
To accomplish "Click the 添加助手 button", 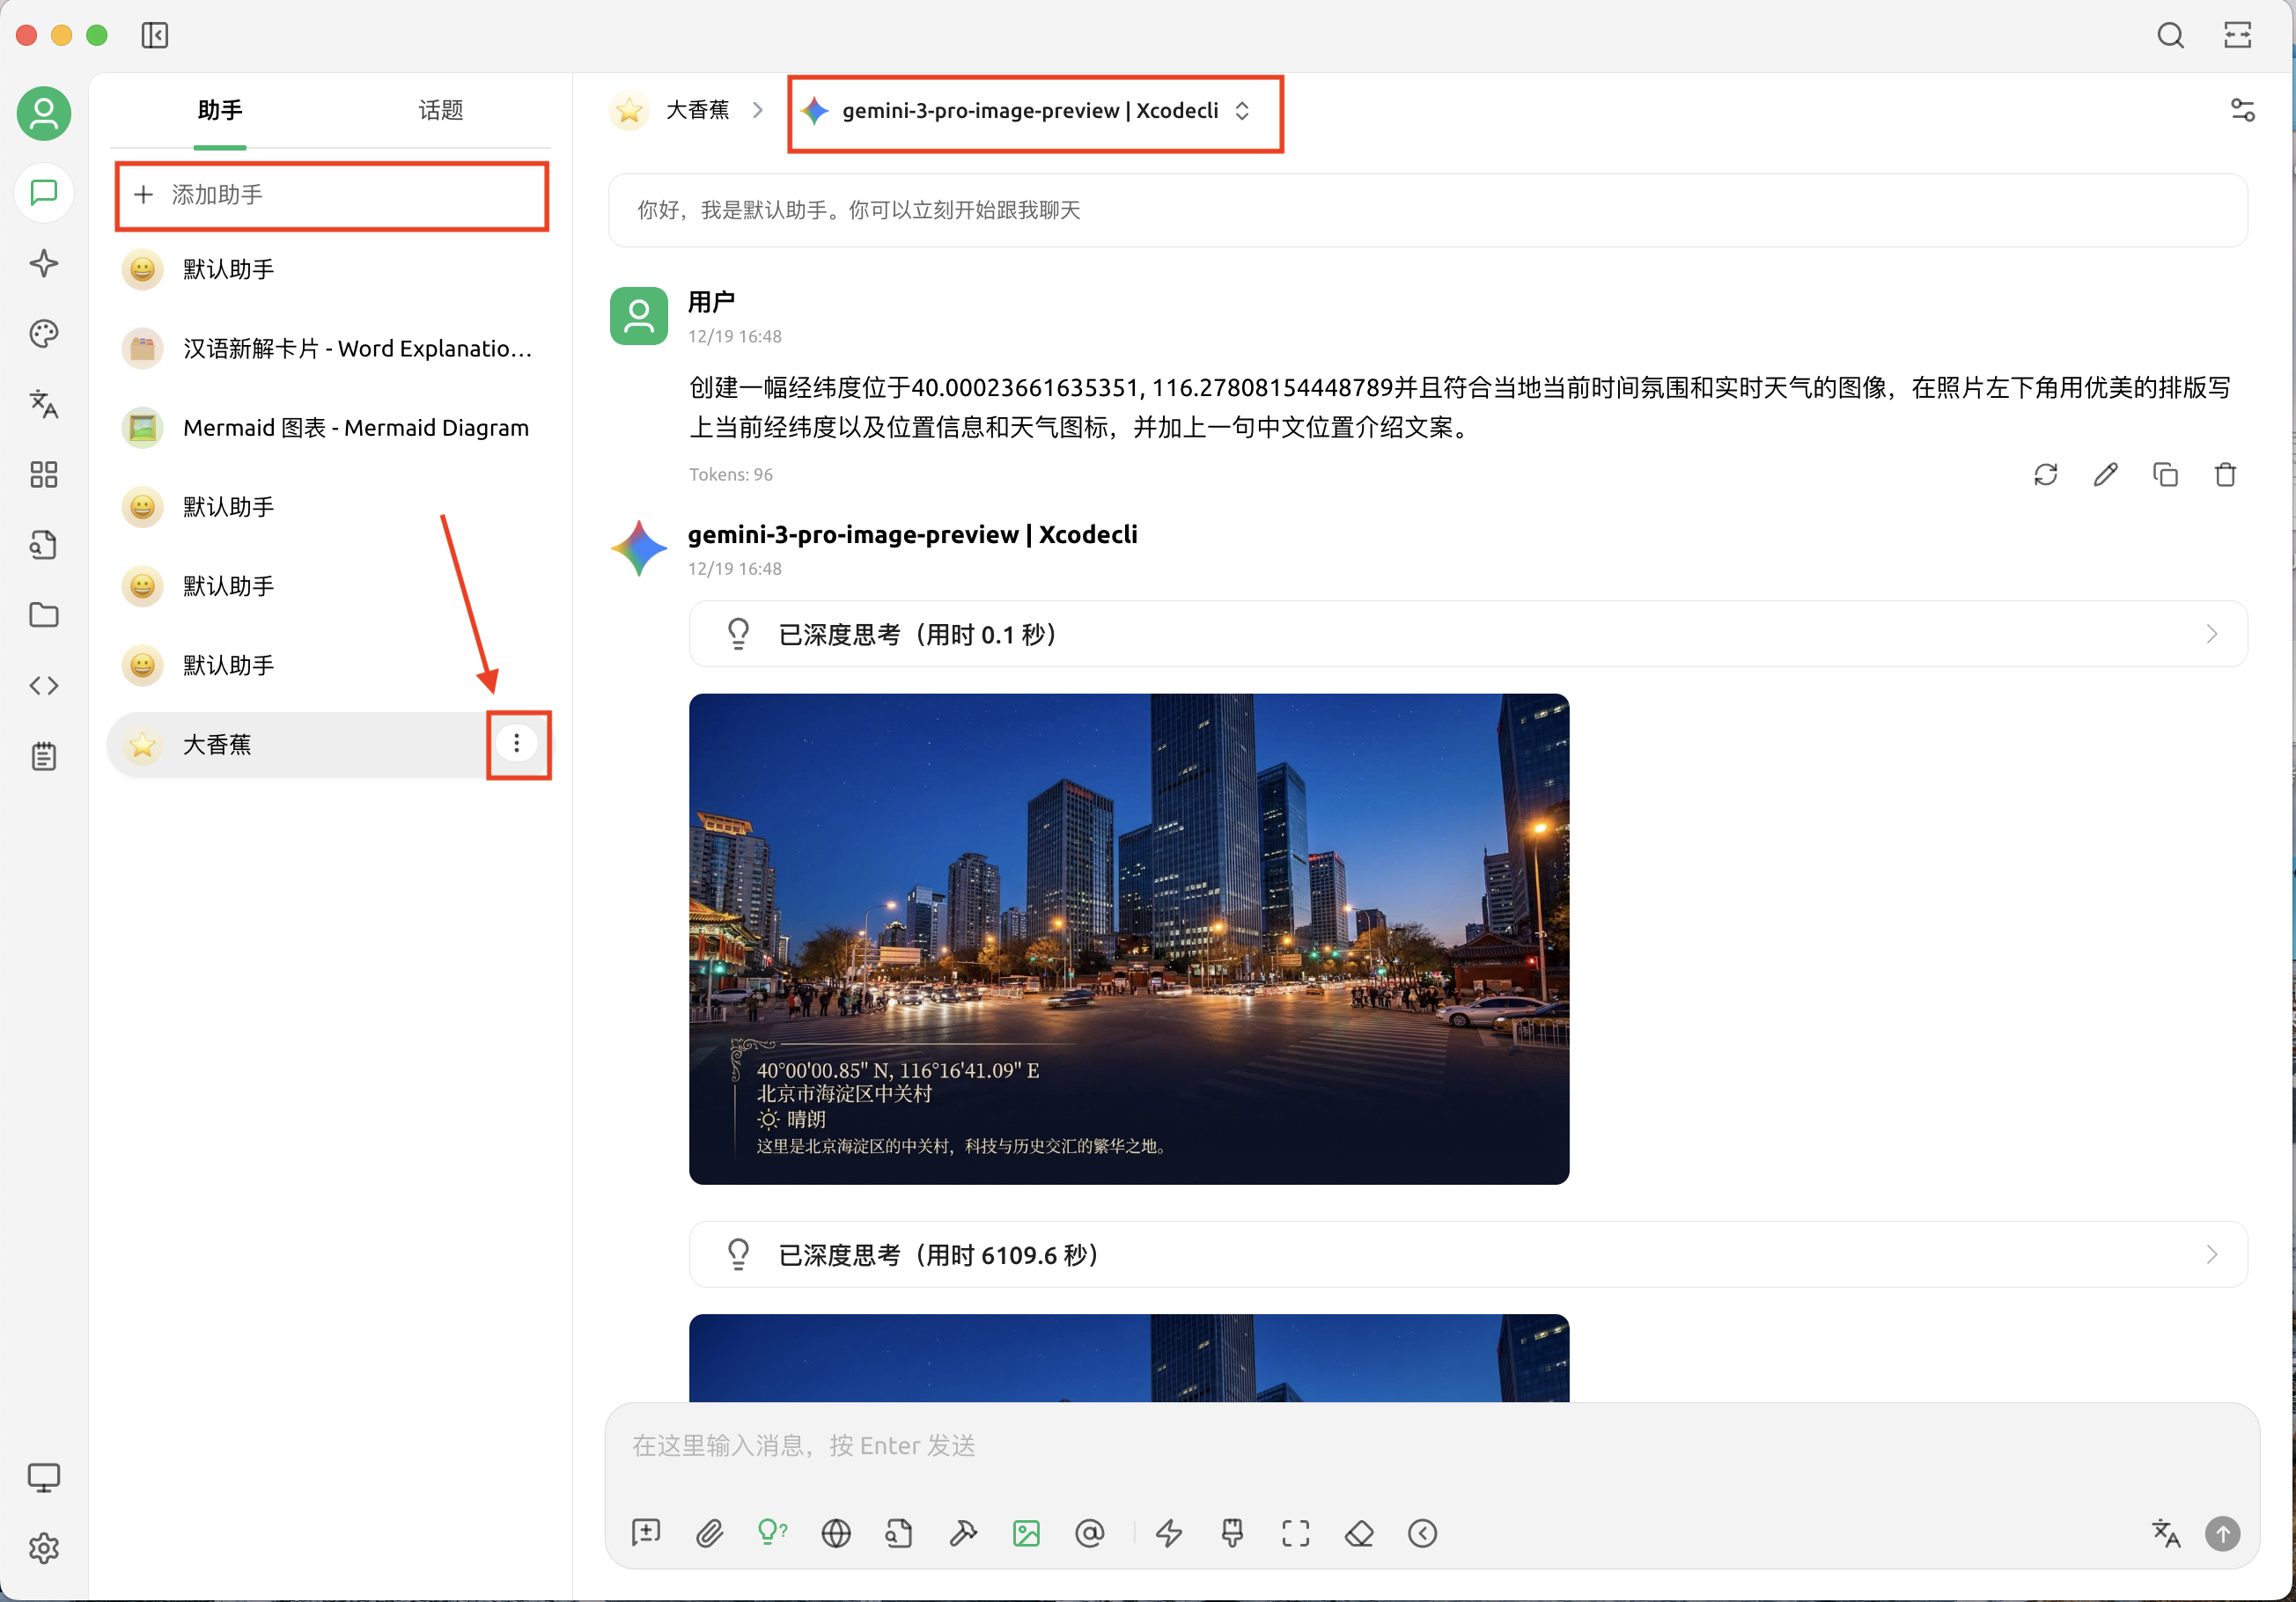I will coord(330,195).
